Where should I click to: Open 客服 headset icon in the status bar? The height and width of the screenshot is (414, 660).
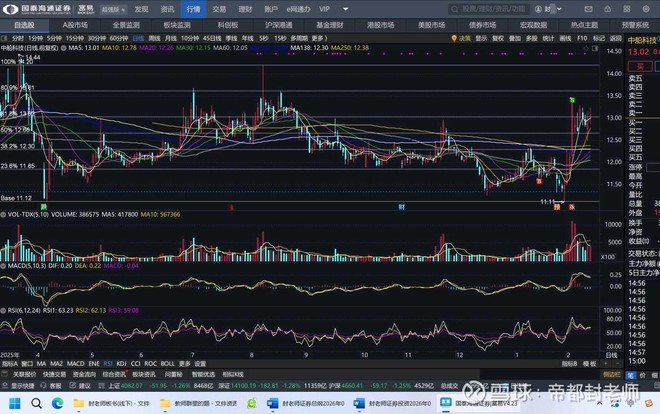coord(43,385)
